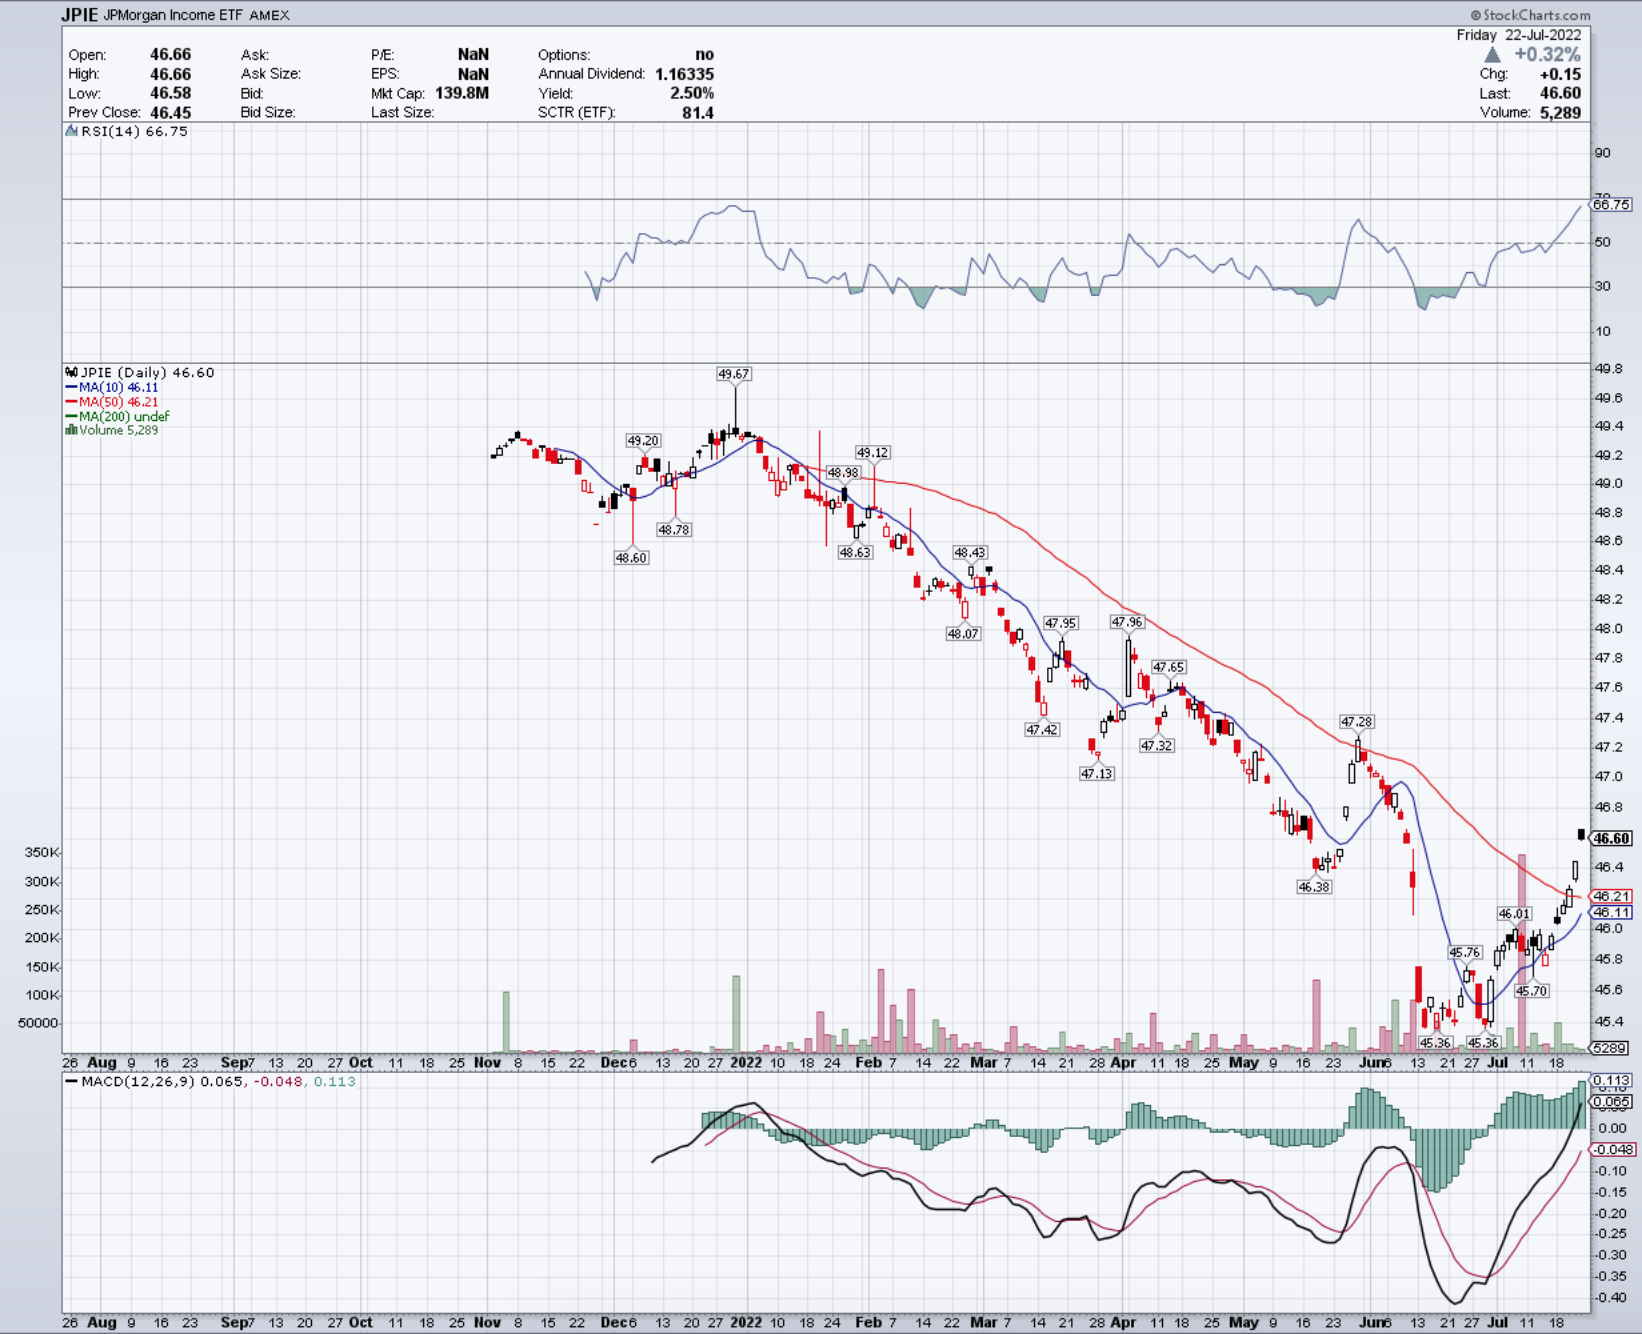The image size is (1642, 1334).
Task: Click the Prev Close value 46.45
Action: pyautogui.click(x=170, y=112)
